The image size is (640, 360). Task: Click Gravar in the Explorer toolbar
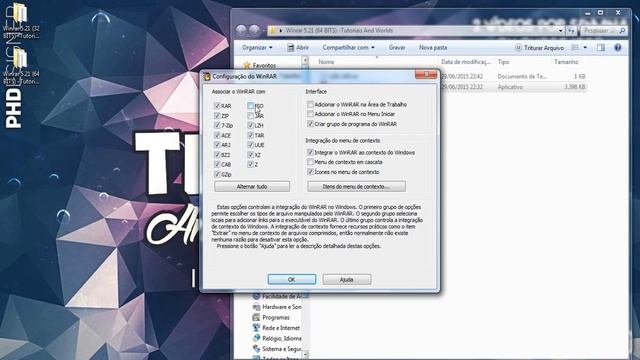click(x=397, y=48)
